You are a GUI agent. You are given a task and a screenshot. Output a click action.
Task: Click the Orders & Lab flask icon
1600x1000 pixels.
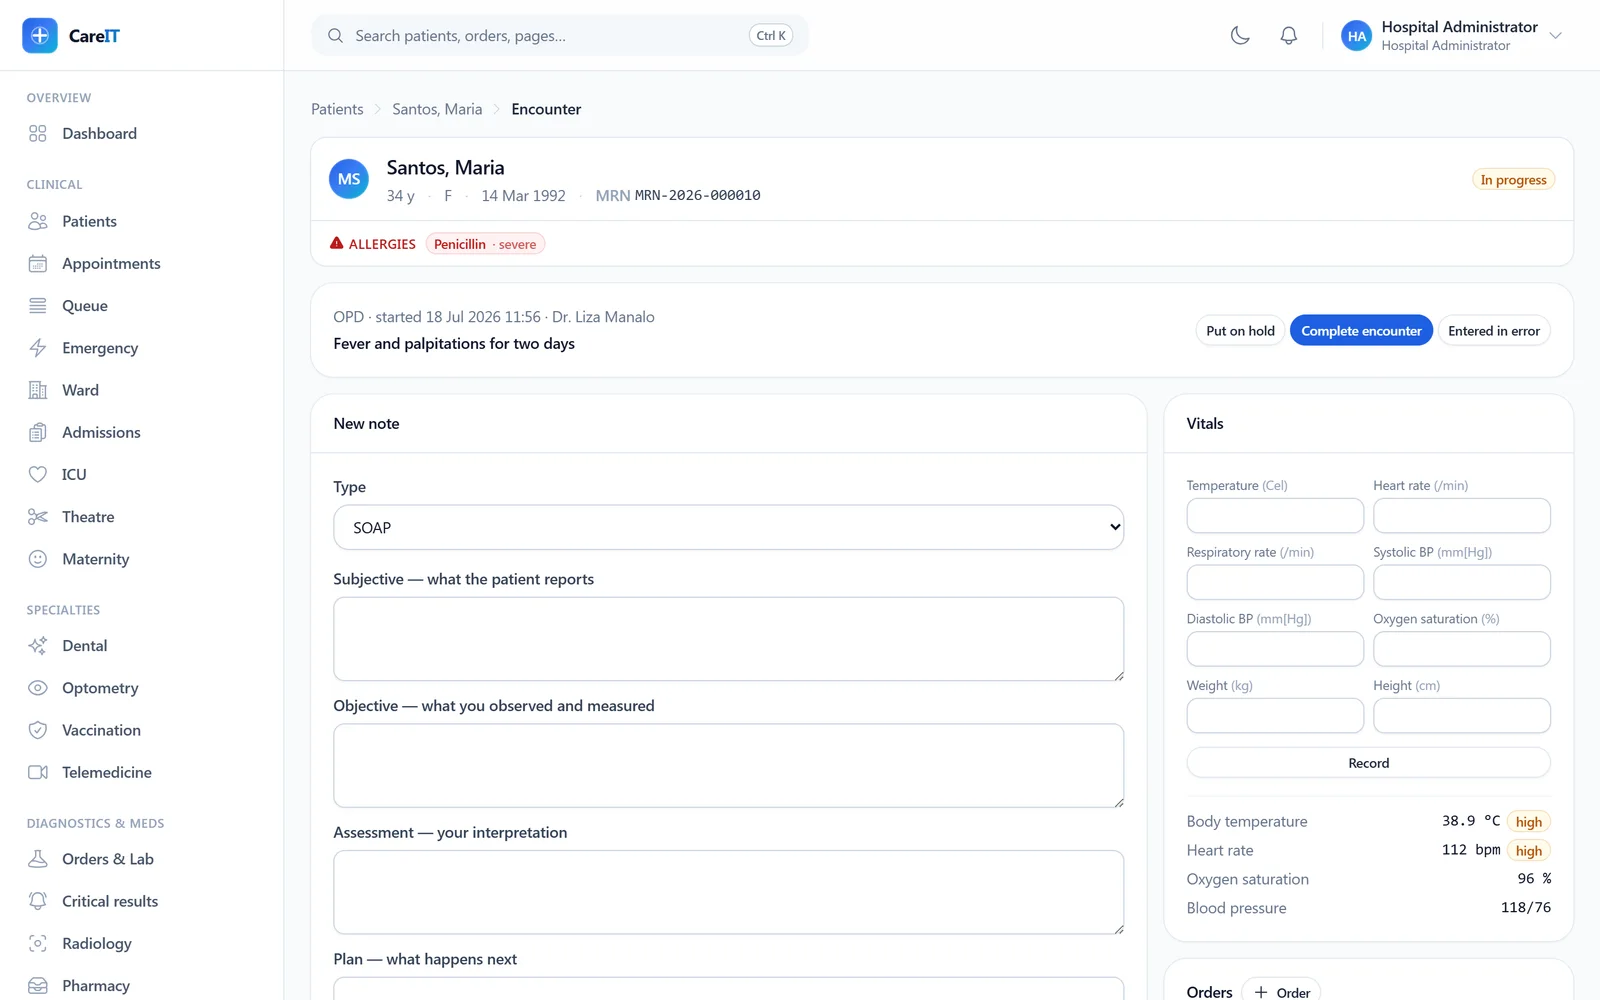[x=38, y=859]
